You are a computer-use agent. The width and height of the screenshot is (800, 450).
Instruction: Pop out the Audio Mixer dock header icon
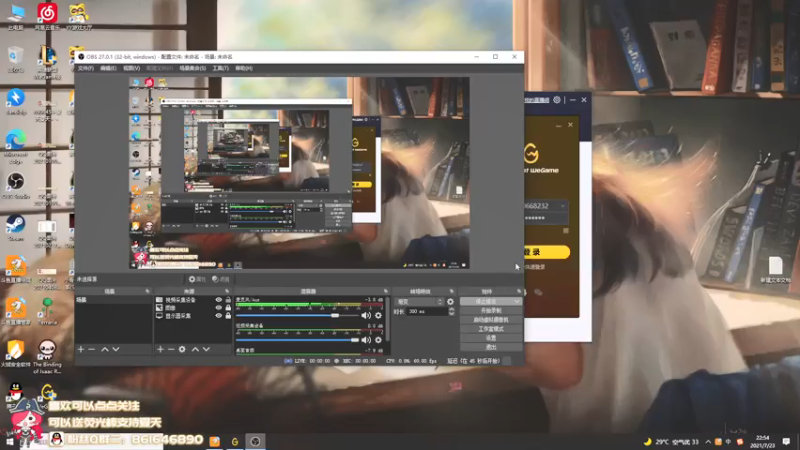tap(386, 291)
